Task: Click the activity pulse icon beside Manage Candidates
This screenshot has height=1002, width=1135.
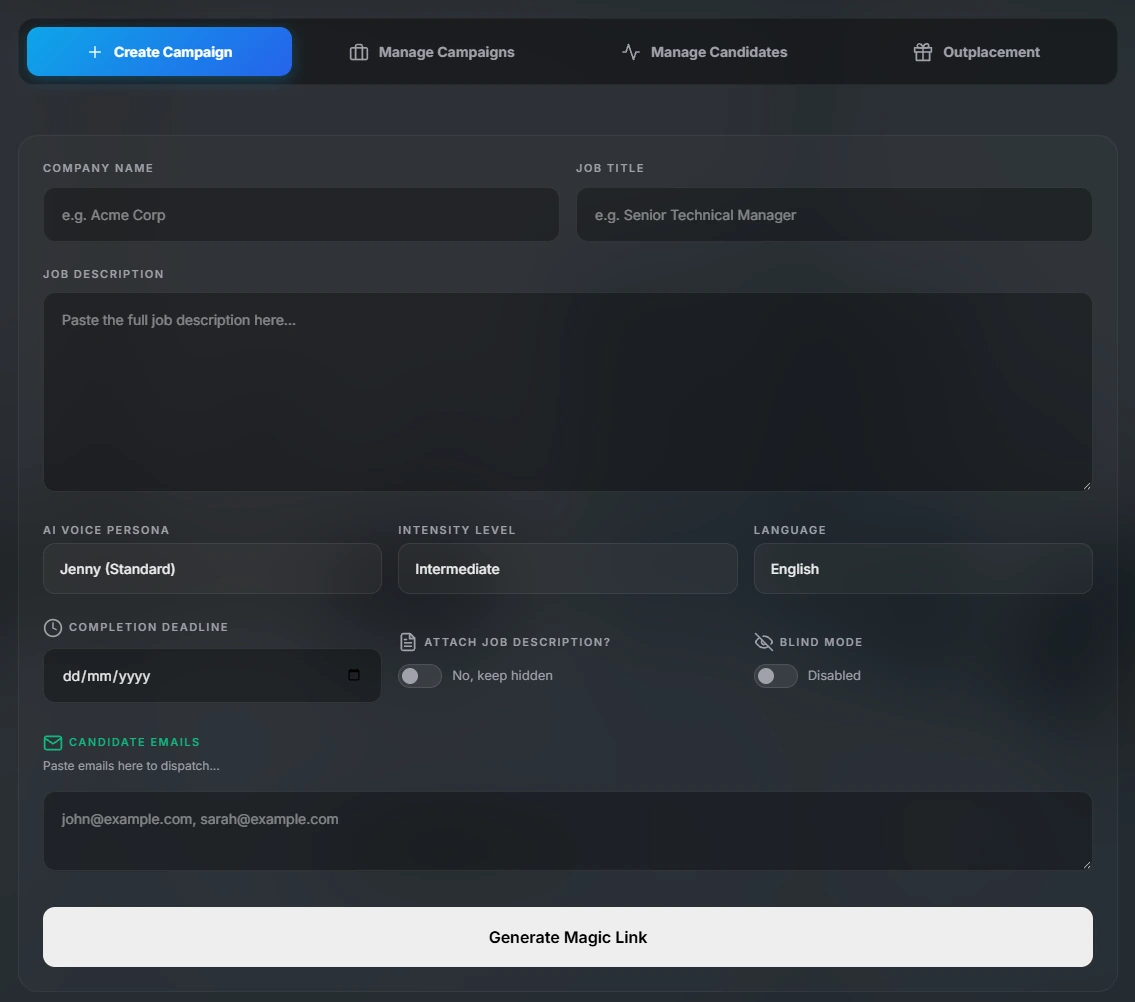Action: click(630, 52)
